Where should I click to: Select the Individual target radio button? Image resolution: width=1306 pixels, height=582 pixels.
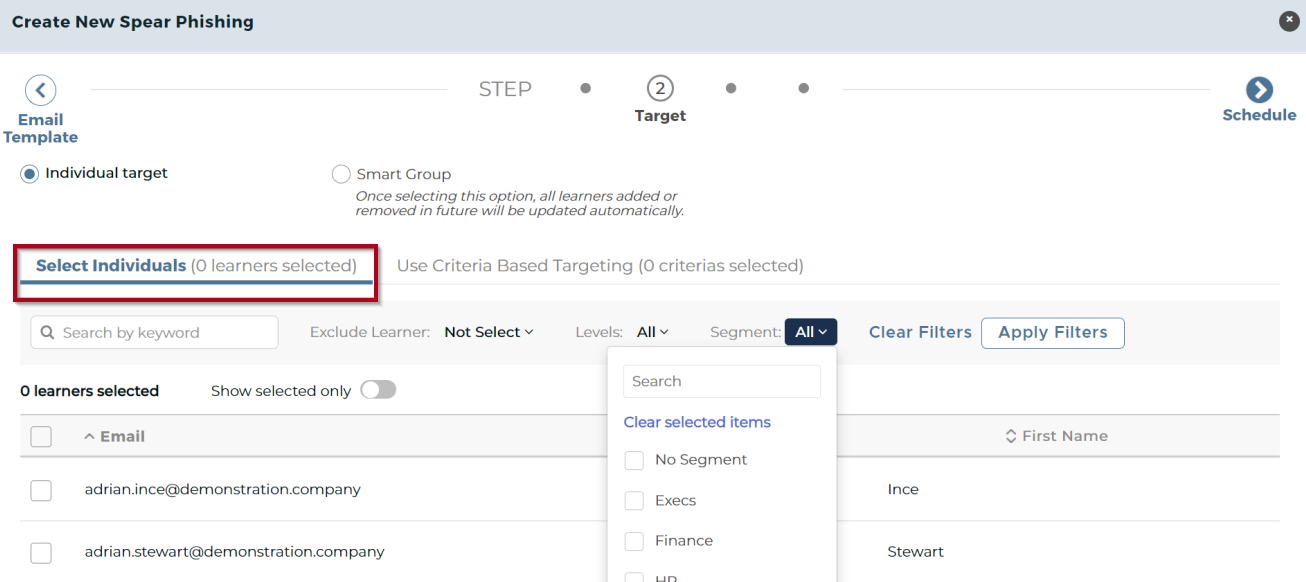coord(30,174)
